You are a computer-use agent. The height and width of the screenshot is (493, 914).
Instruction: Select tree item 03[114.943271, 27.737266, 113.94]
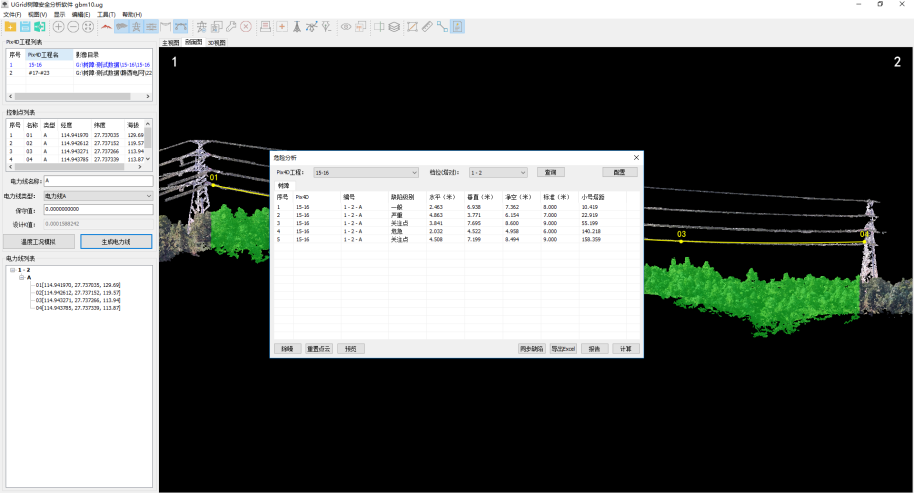(x=78, y=300)
